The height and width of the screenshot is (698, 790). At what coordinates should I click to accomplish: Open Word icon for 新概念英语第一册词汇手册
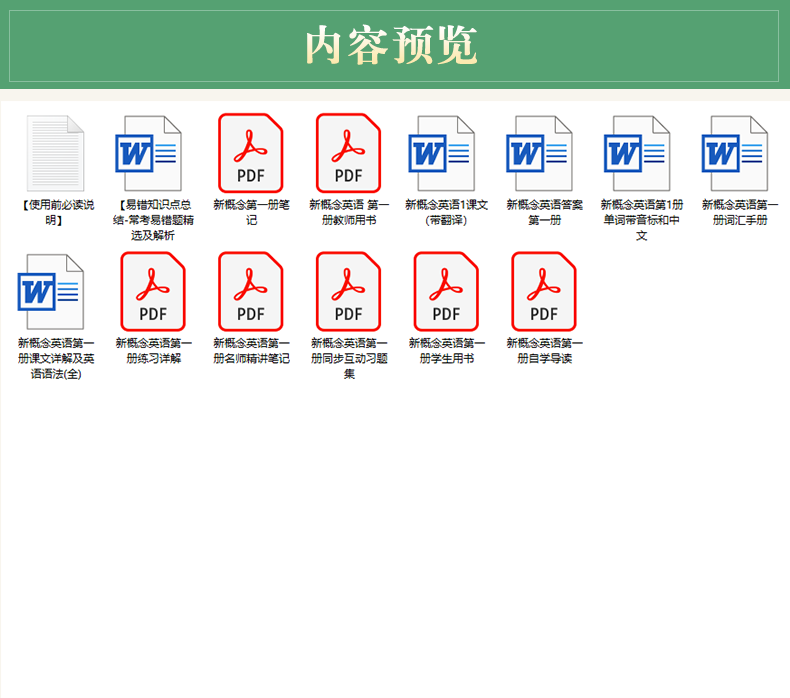point(735,153)
